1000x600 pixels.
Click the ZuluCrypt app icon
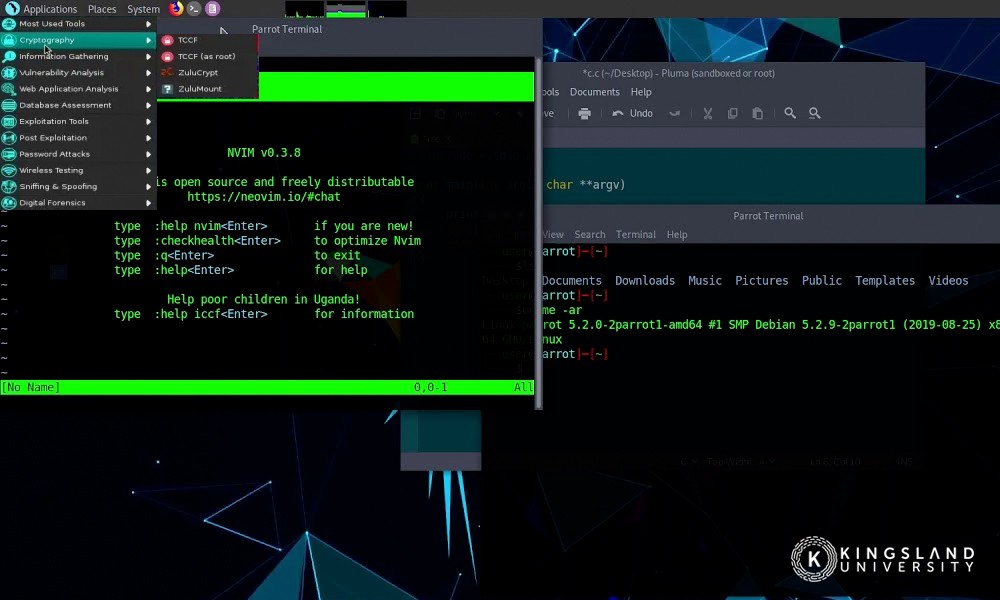pyautogui.click(x=167, y=73)
